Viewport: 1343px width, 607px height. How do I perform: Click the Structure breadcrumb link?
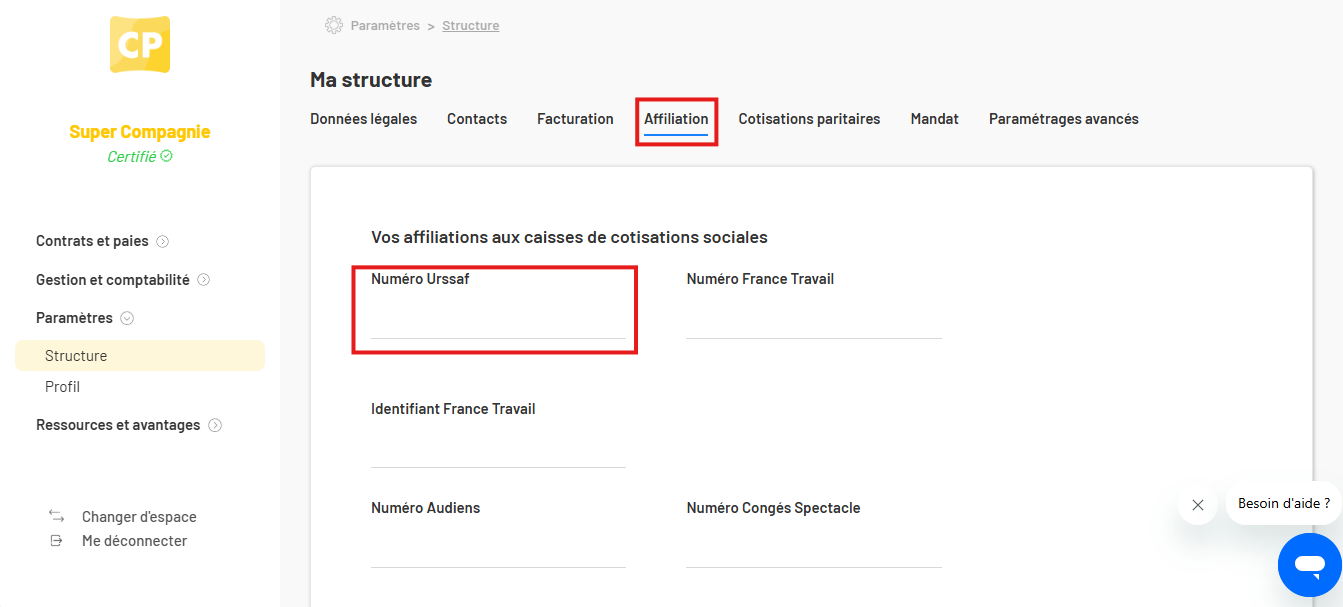(x=470, y=26)
